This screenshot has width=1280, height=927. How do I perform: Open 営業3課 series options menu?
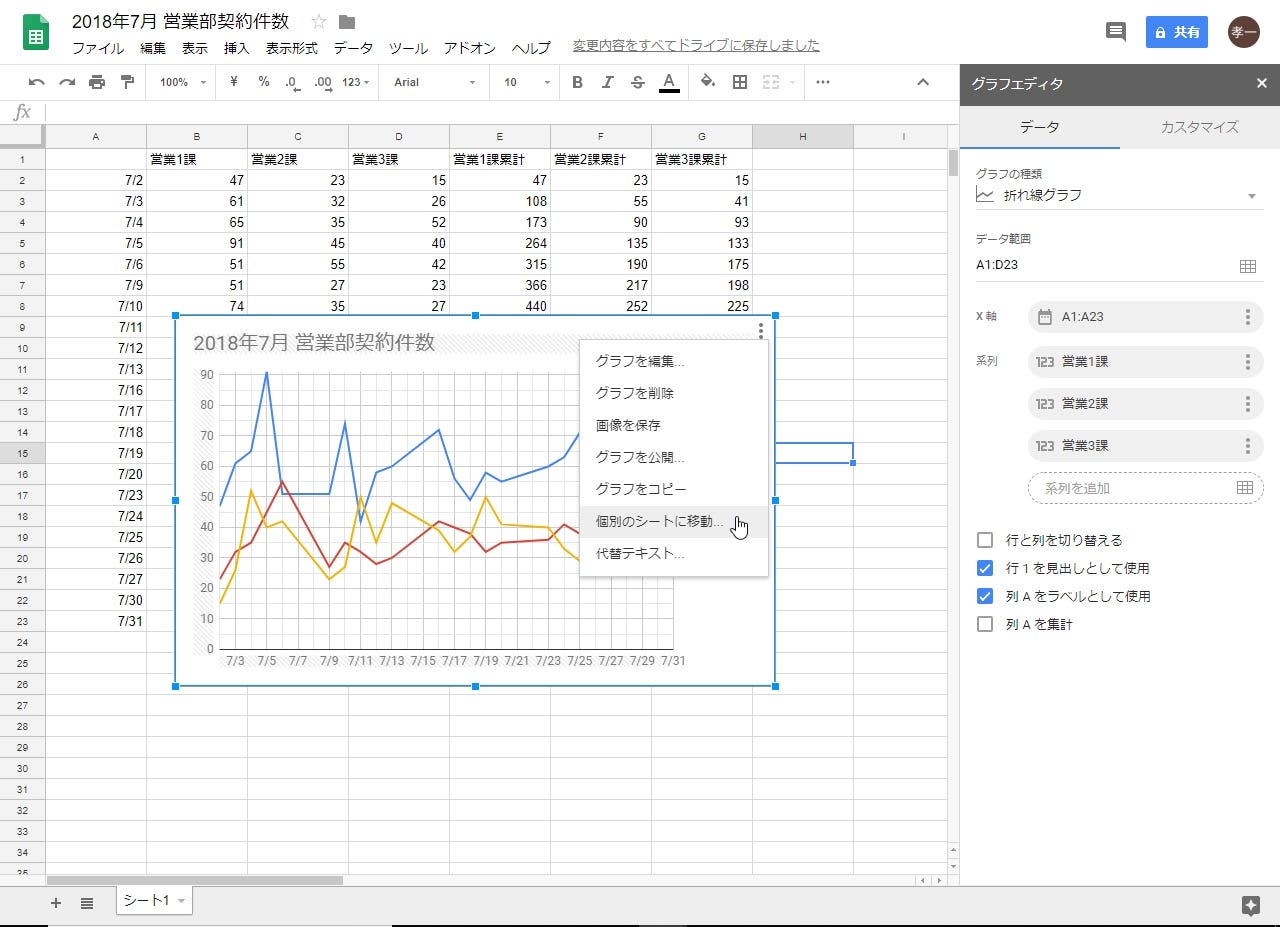coord(1247,446)
